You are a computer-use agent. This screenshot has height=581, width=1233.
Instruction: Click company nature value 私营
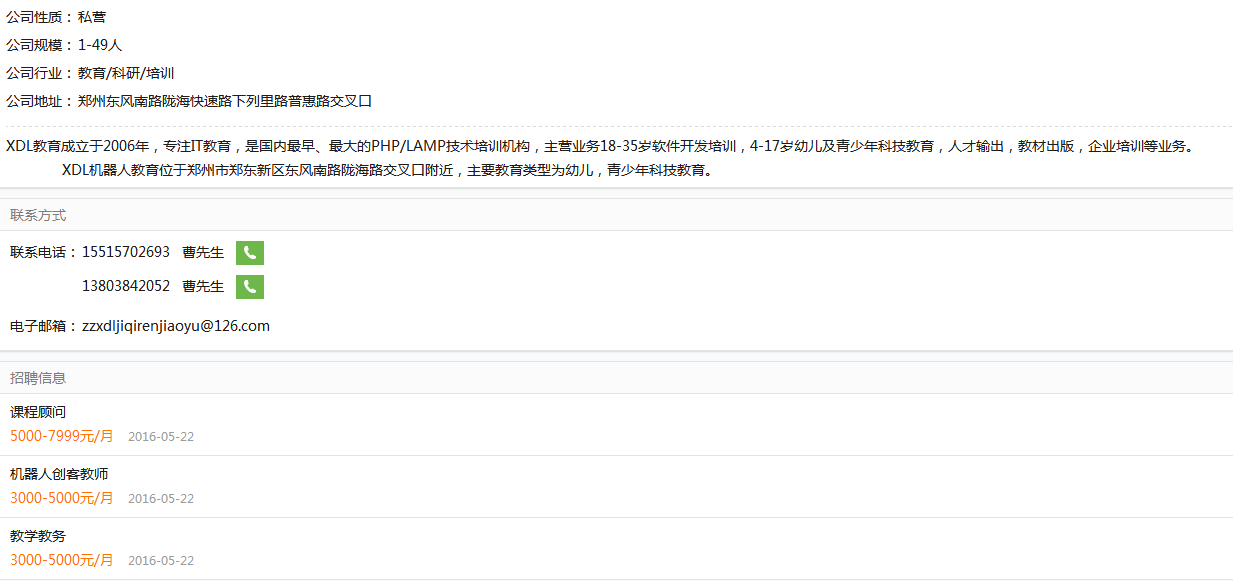point(92,17)
